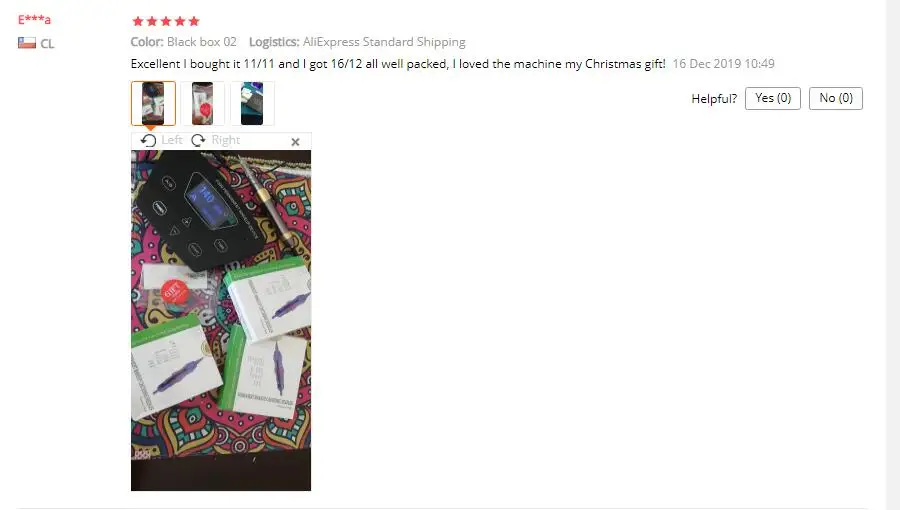The image size is (900, 510).
Task: Click the "Left" rotate text label
Action: 172,140
